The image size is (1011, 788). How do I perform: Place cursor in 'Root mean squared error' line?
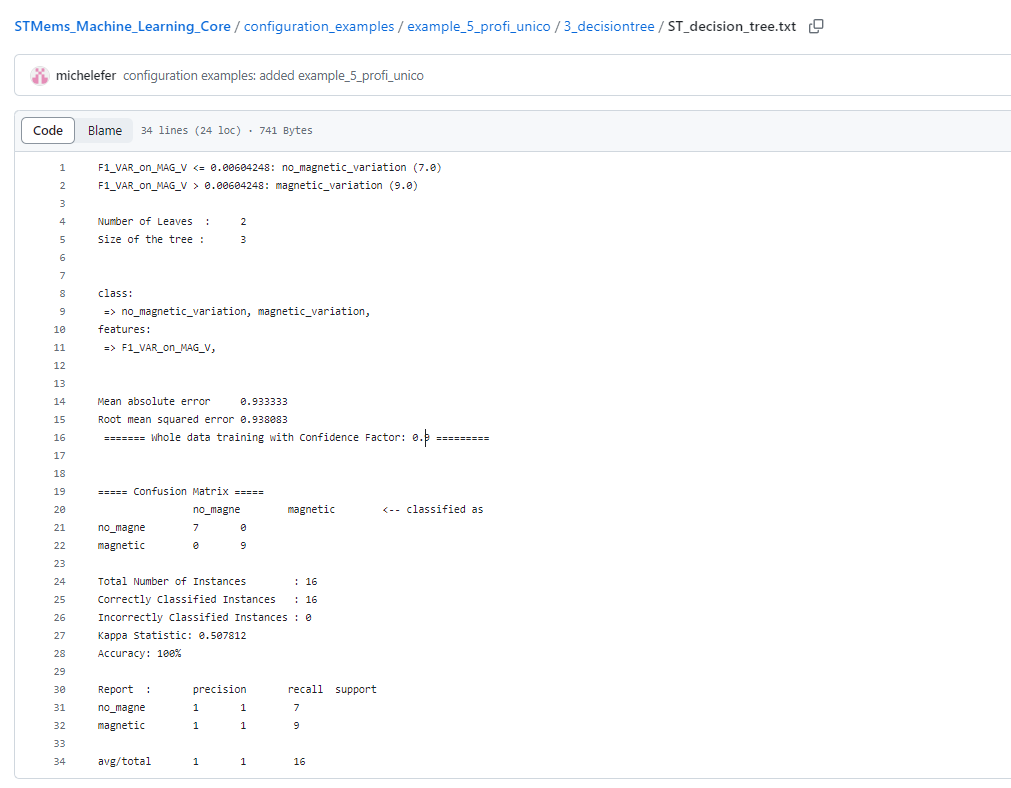[192, 420]
